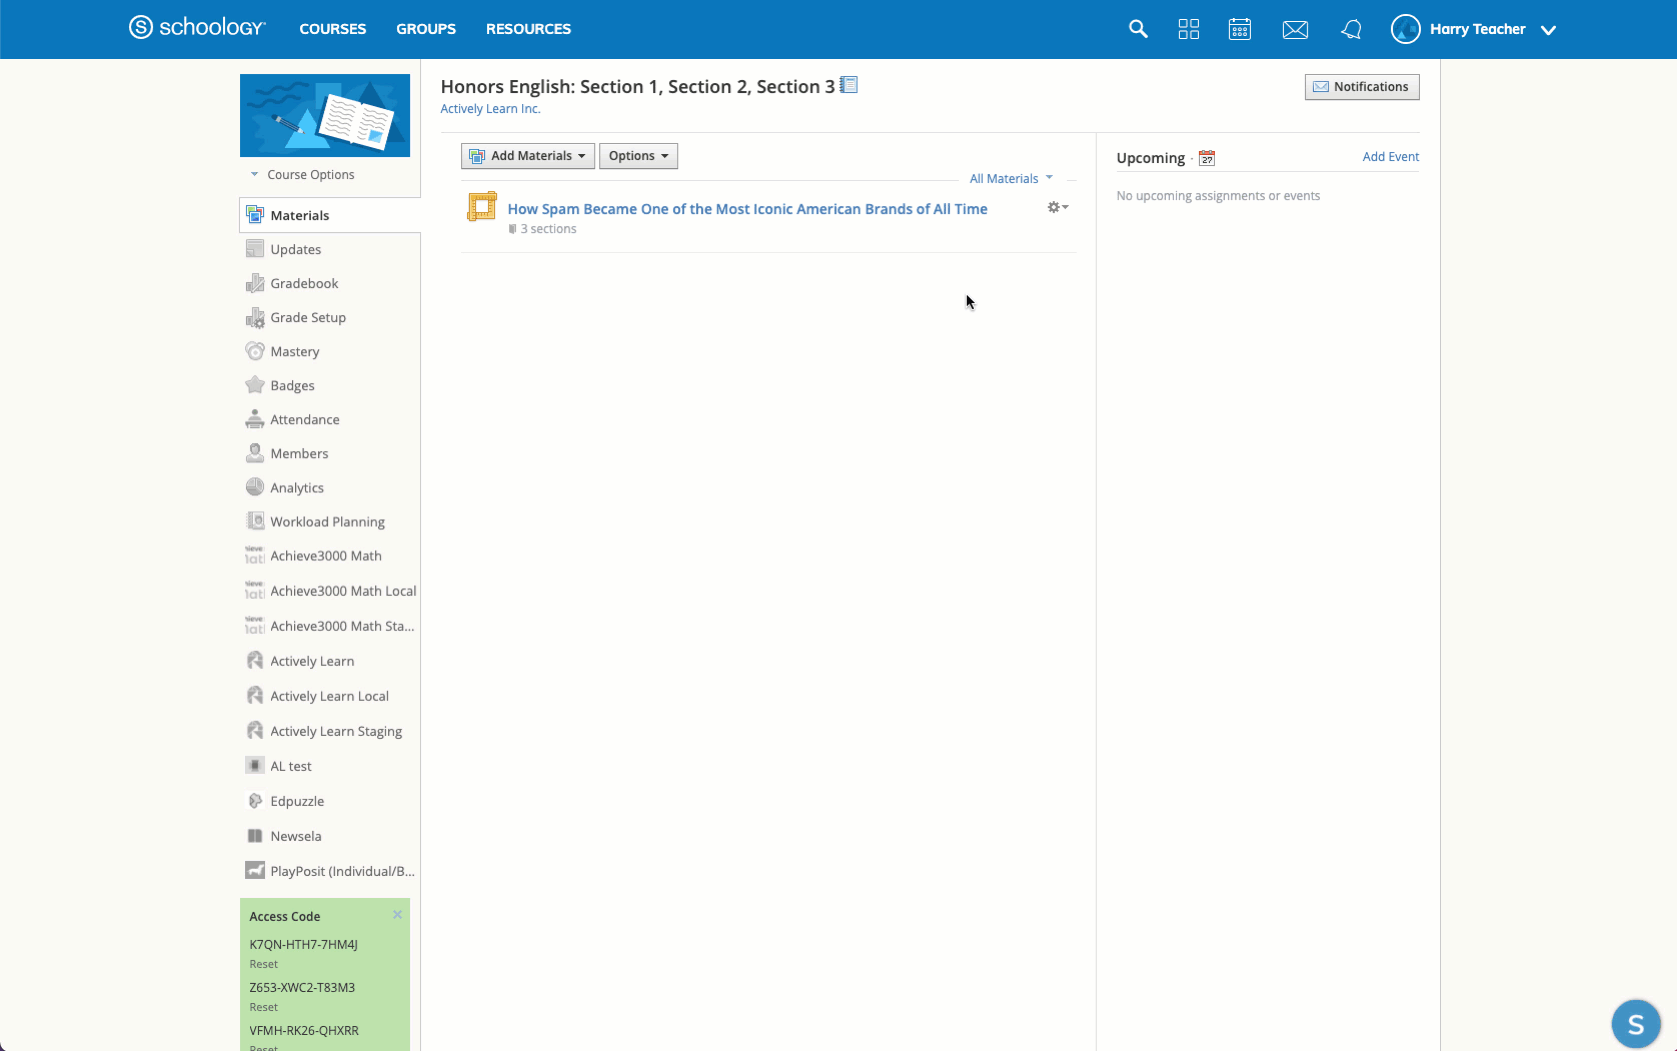
Task: Click the Members icon
Action: pyautogui.click(x=255, y=453)
